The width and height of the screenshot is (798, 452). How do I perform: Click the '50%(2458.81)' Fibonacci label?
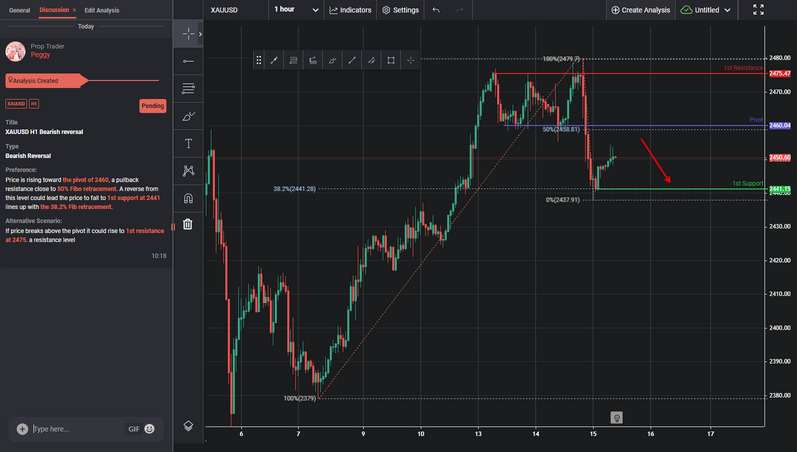[x=561, y=129]
